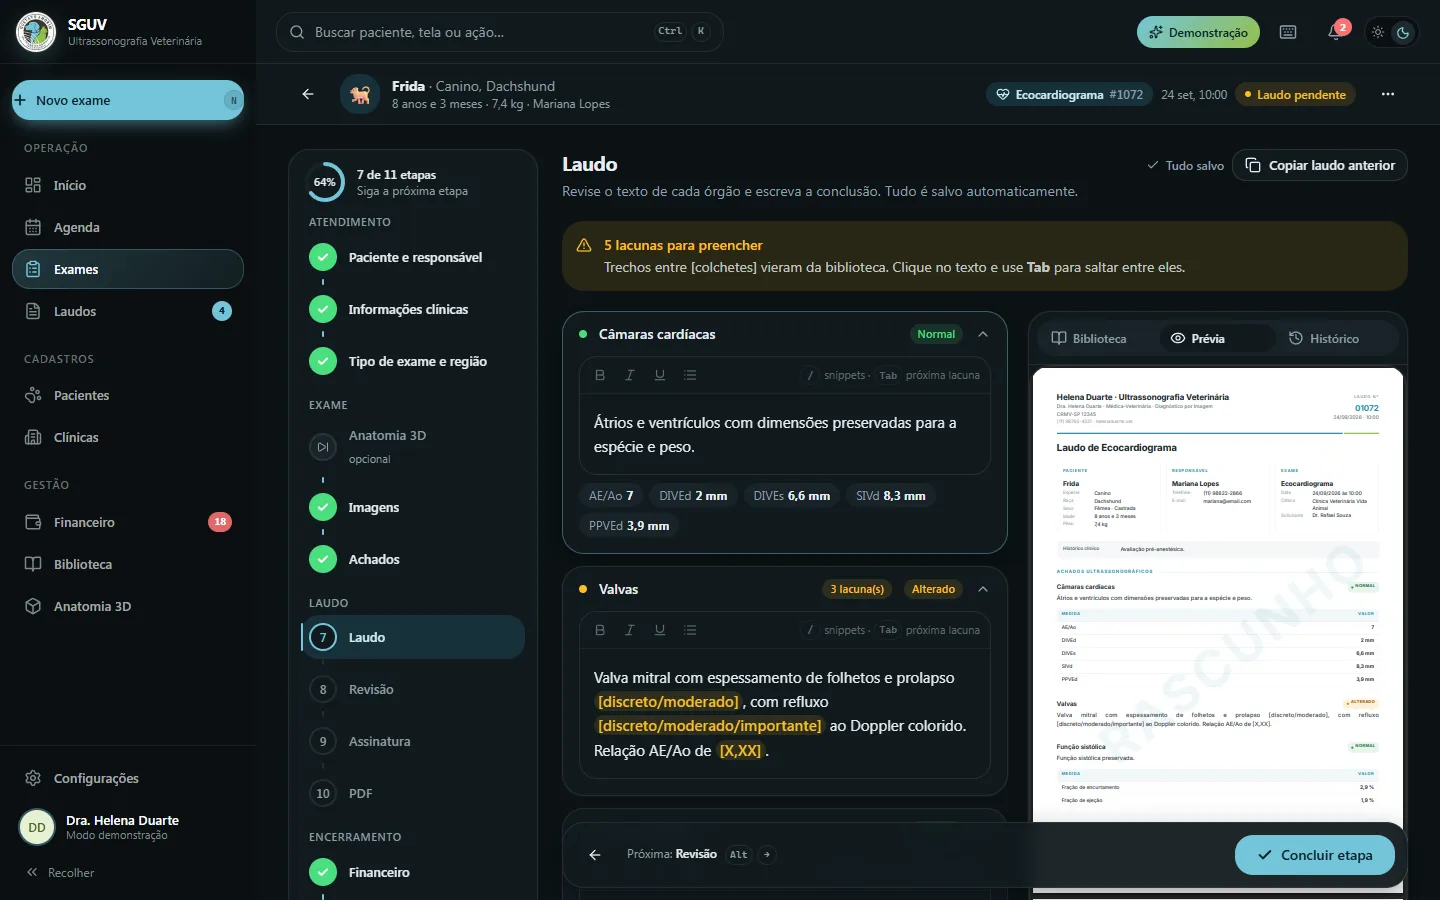Open the Achados step
Image resolution: width=1440 pixels, height=900 pixels.
tap(412, 559)
